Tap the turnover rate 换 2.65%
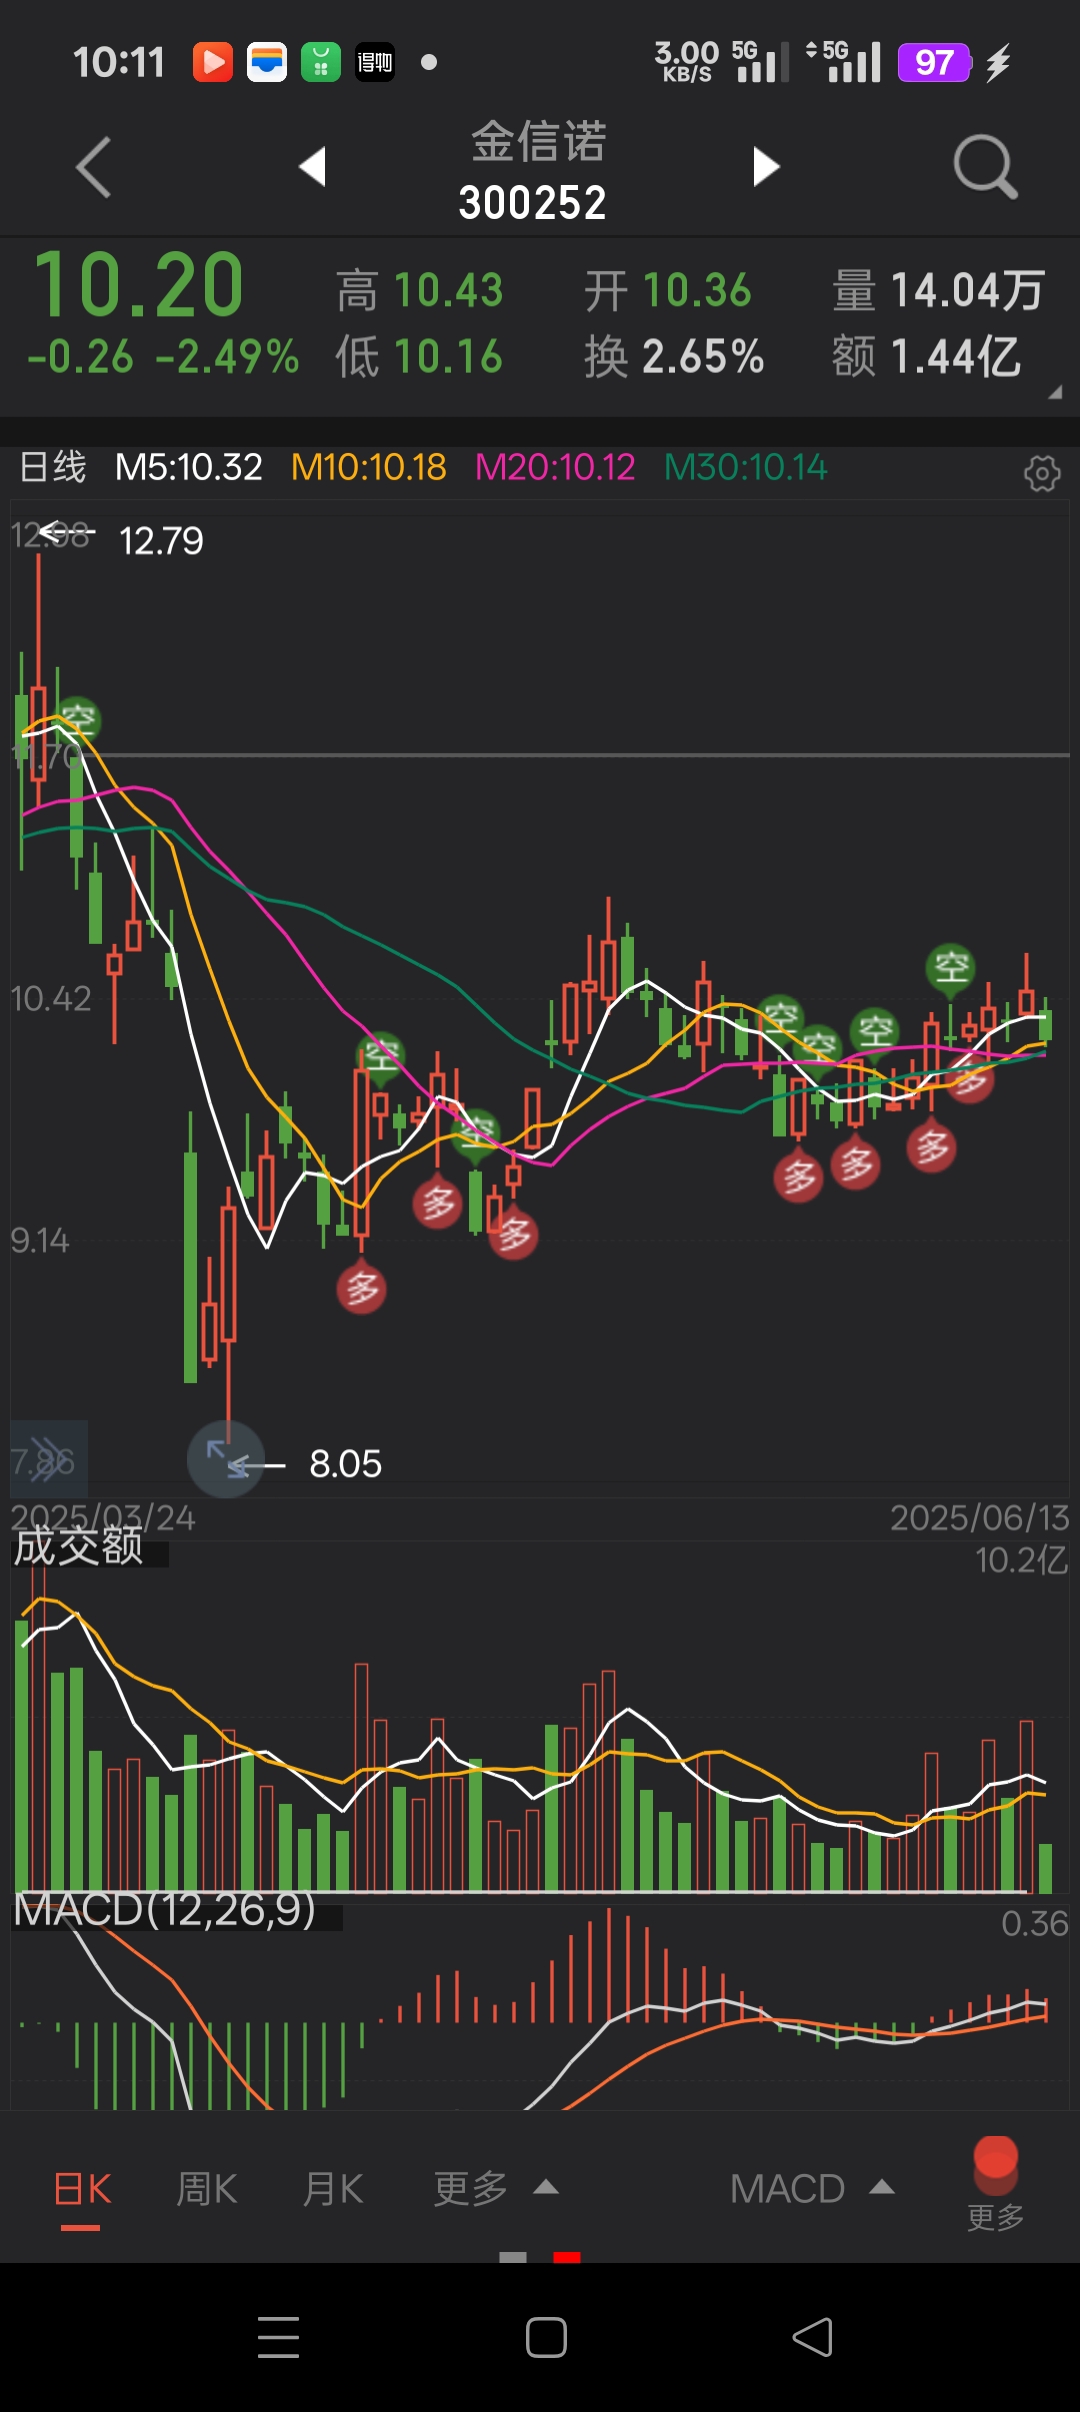Screen dimensions: 1080x2412 pyautogui.click(x=674, y=357)
